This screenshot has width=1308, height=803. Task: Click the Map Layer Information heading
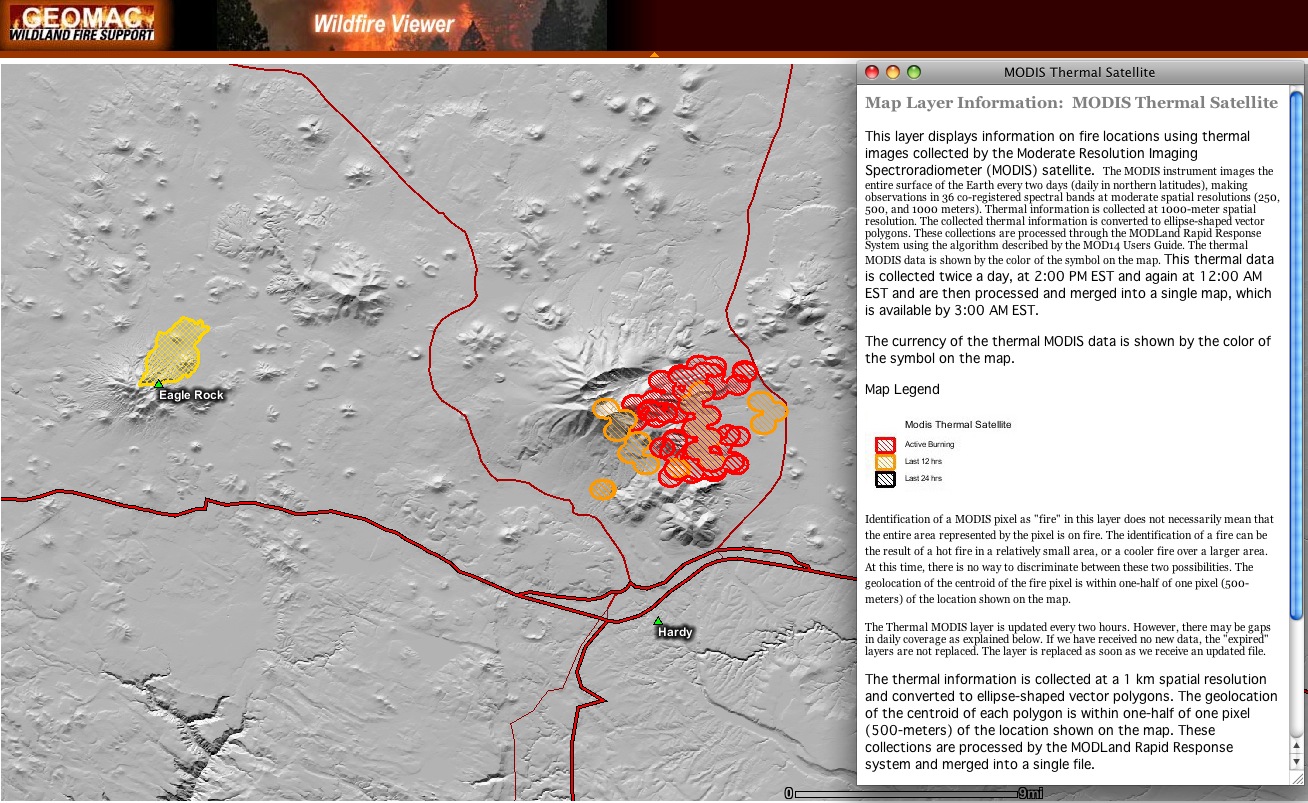(x=1071, y=103)
